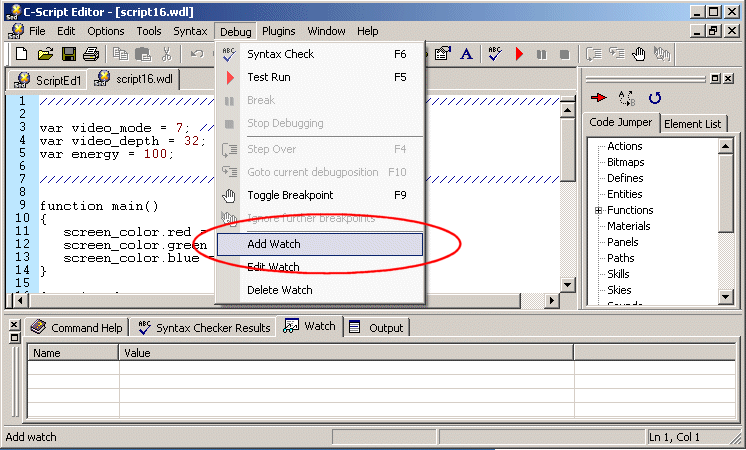Click the New file toolbar icon
Viewport: 746px width, 450px height.
pos(21,54)
